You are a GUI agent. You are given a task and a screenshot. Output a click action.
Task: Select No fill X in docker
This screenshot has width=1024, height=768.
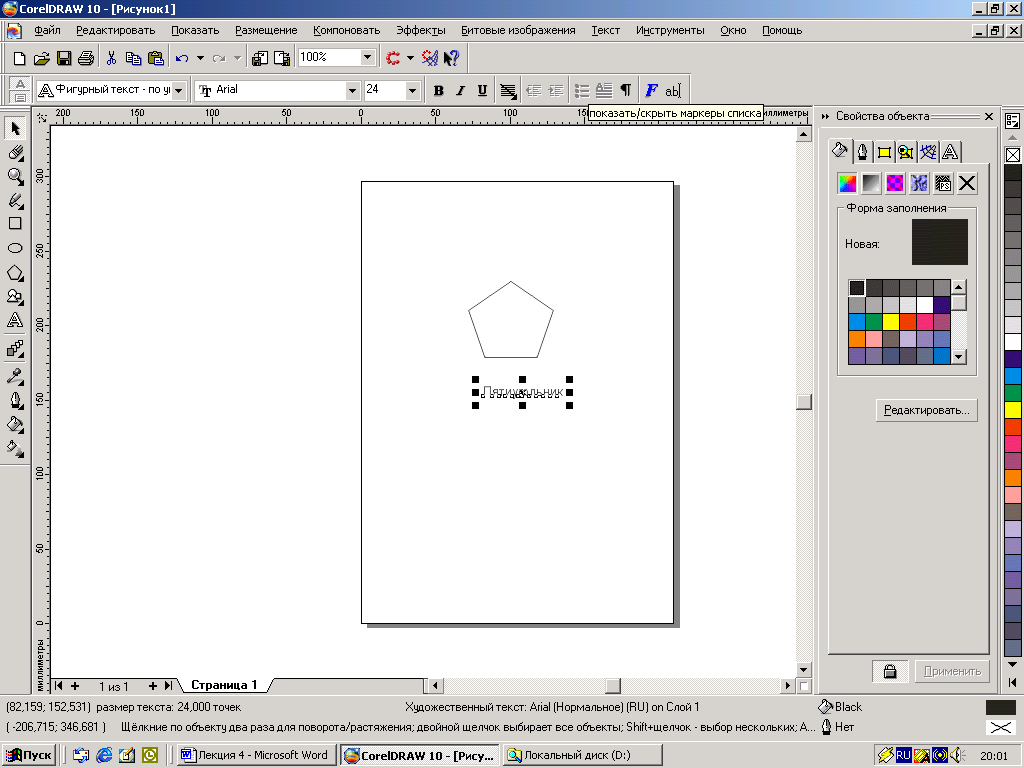967,184
